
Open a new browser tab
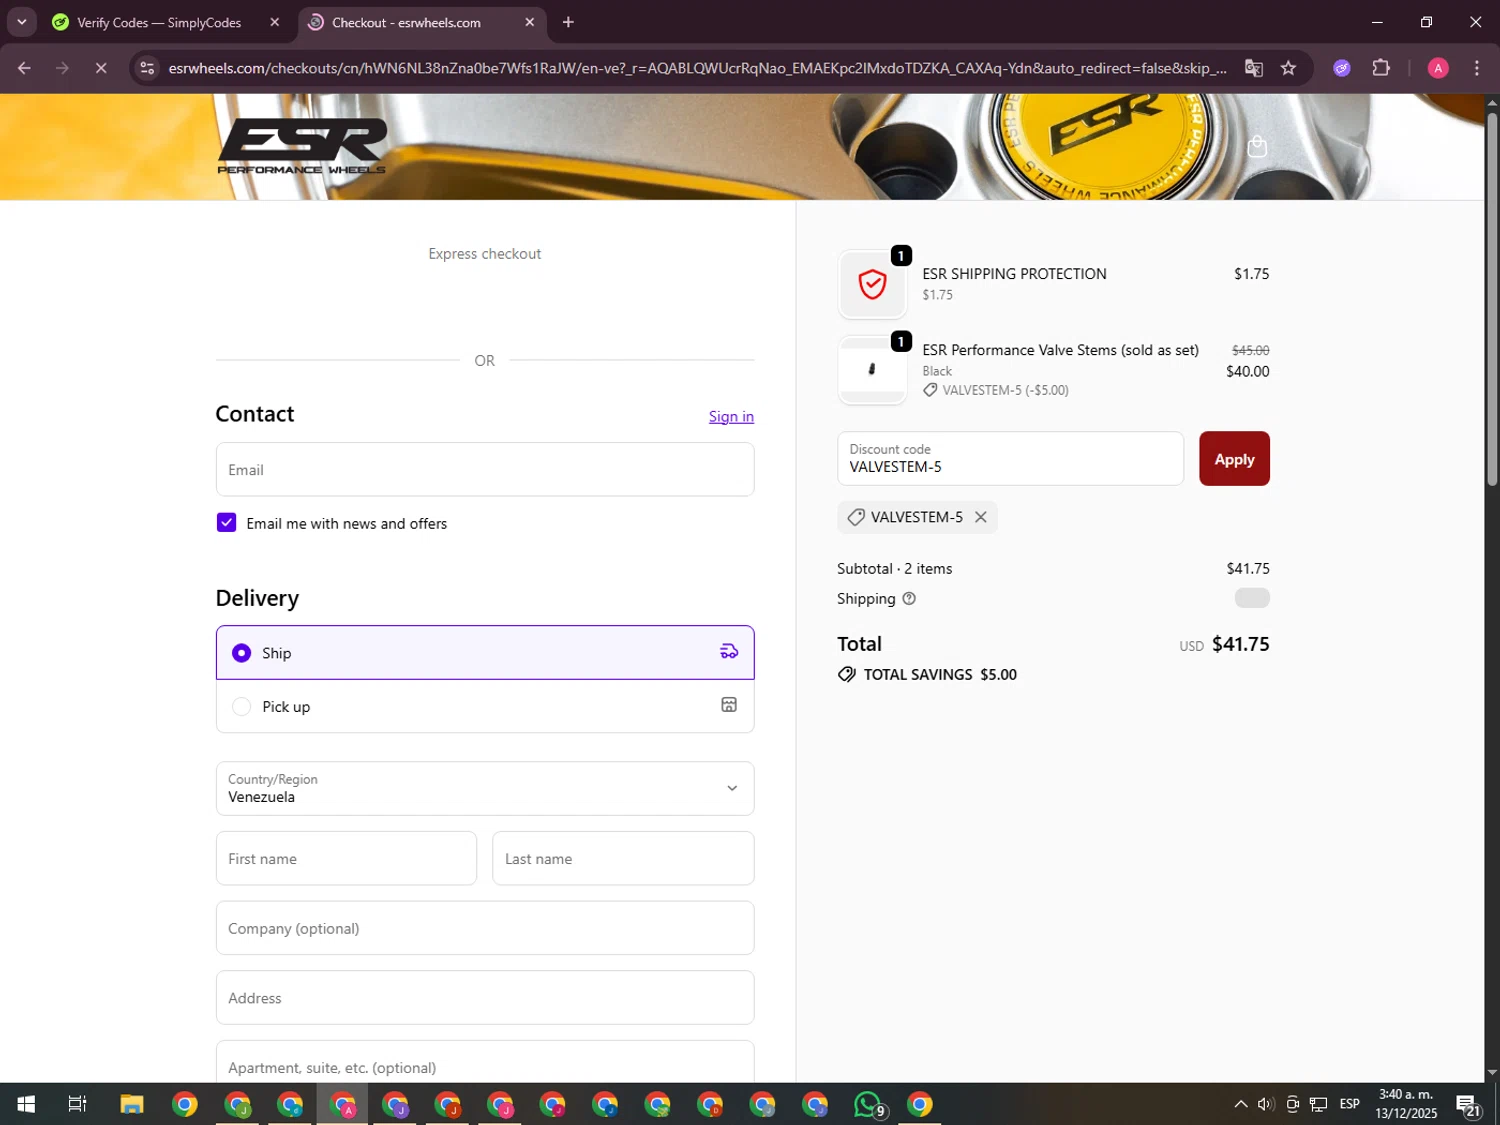(x=568, y=22)
